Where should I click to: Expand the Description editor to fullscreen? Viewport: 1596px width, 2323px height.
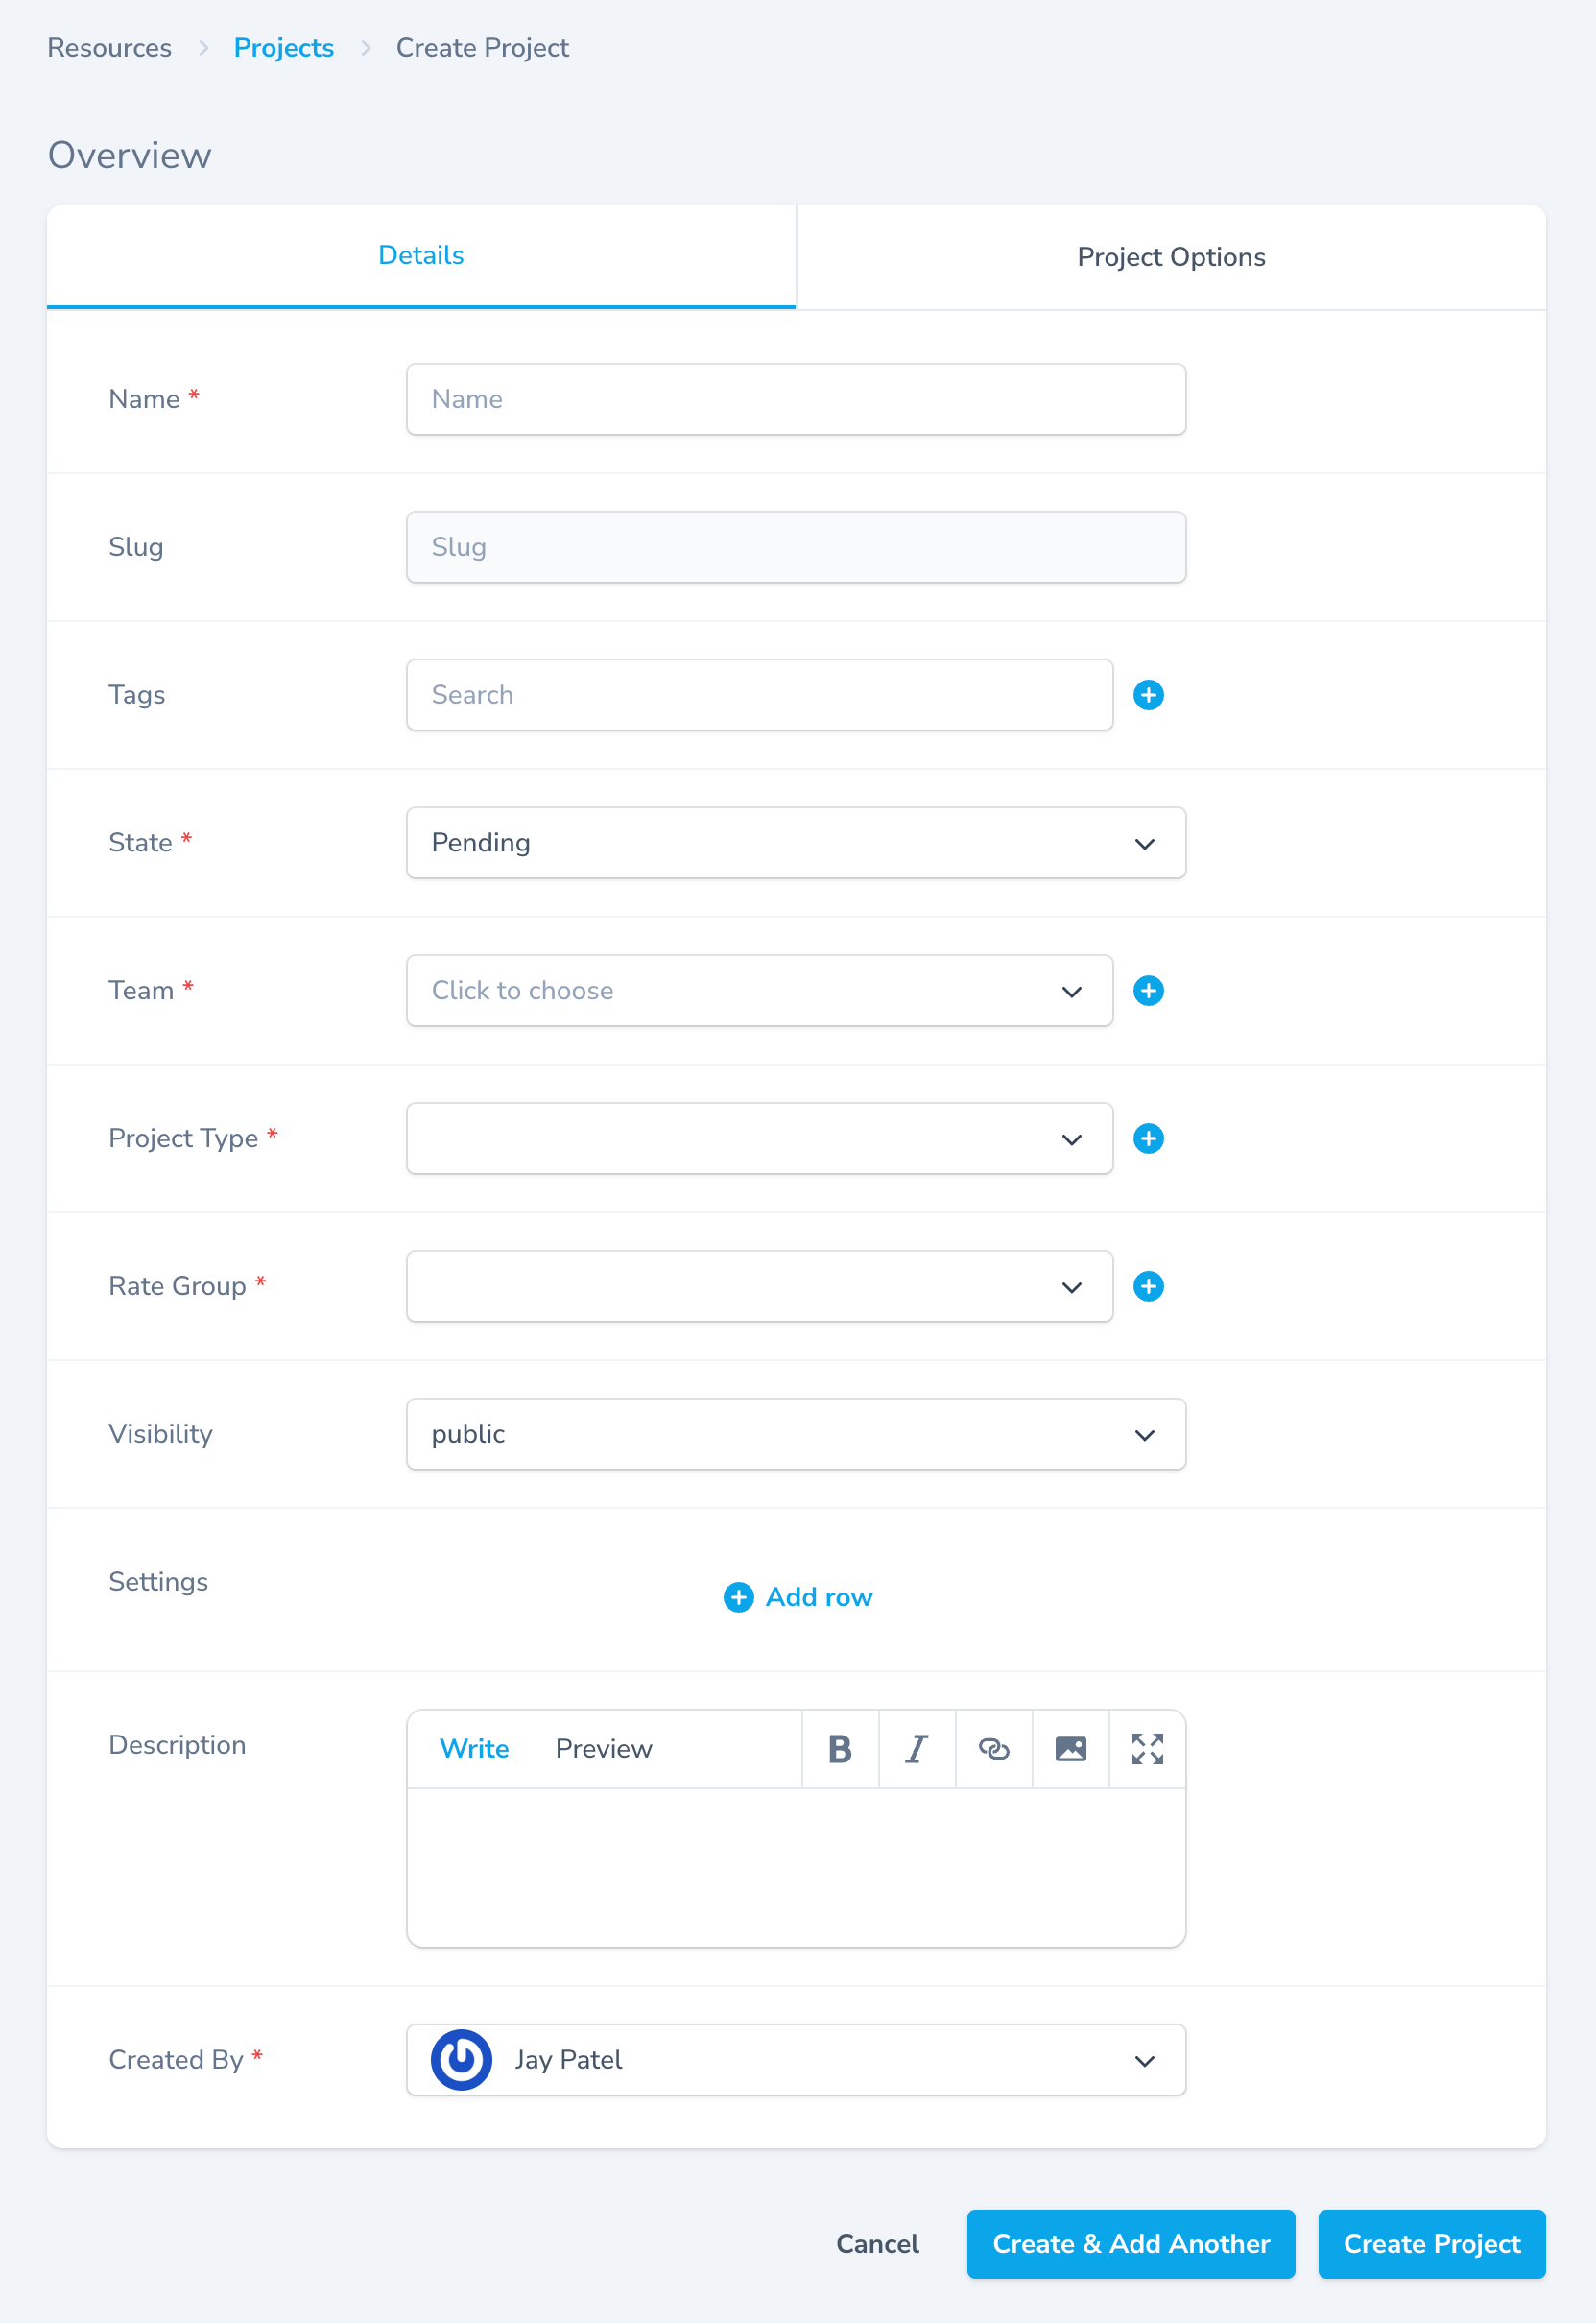pos(1147,1748)
